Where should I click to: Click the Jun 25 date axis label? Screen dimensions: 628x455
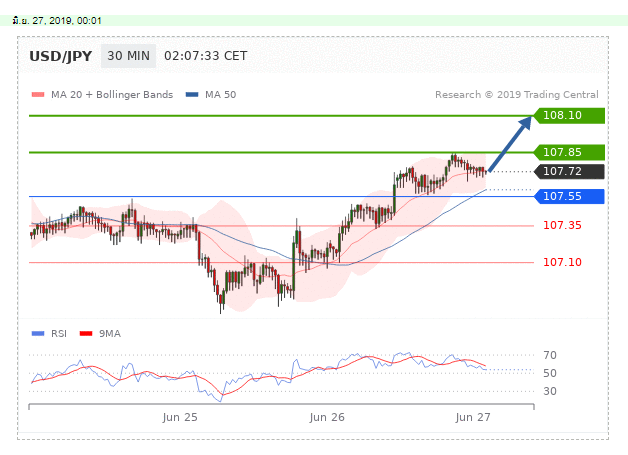[180, 417]
